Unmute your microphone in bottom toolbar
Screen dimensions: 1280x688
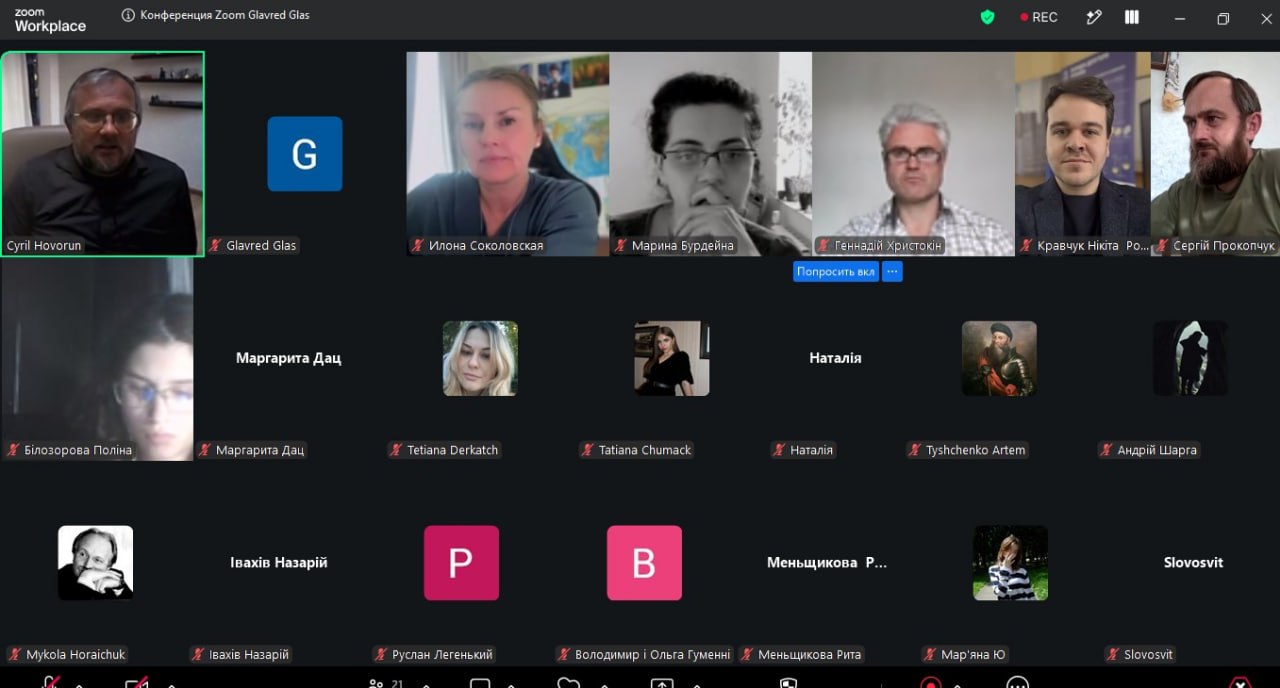[50, 683]
